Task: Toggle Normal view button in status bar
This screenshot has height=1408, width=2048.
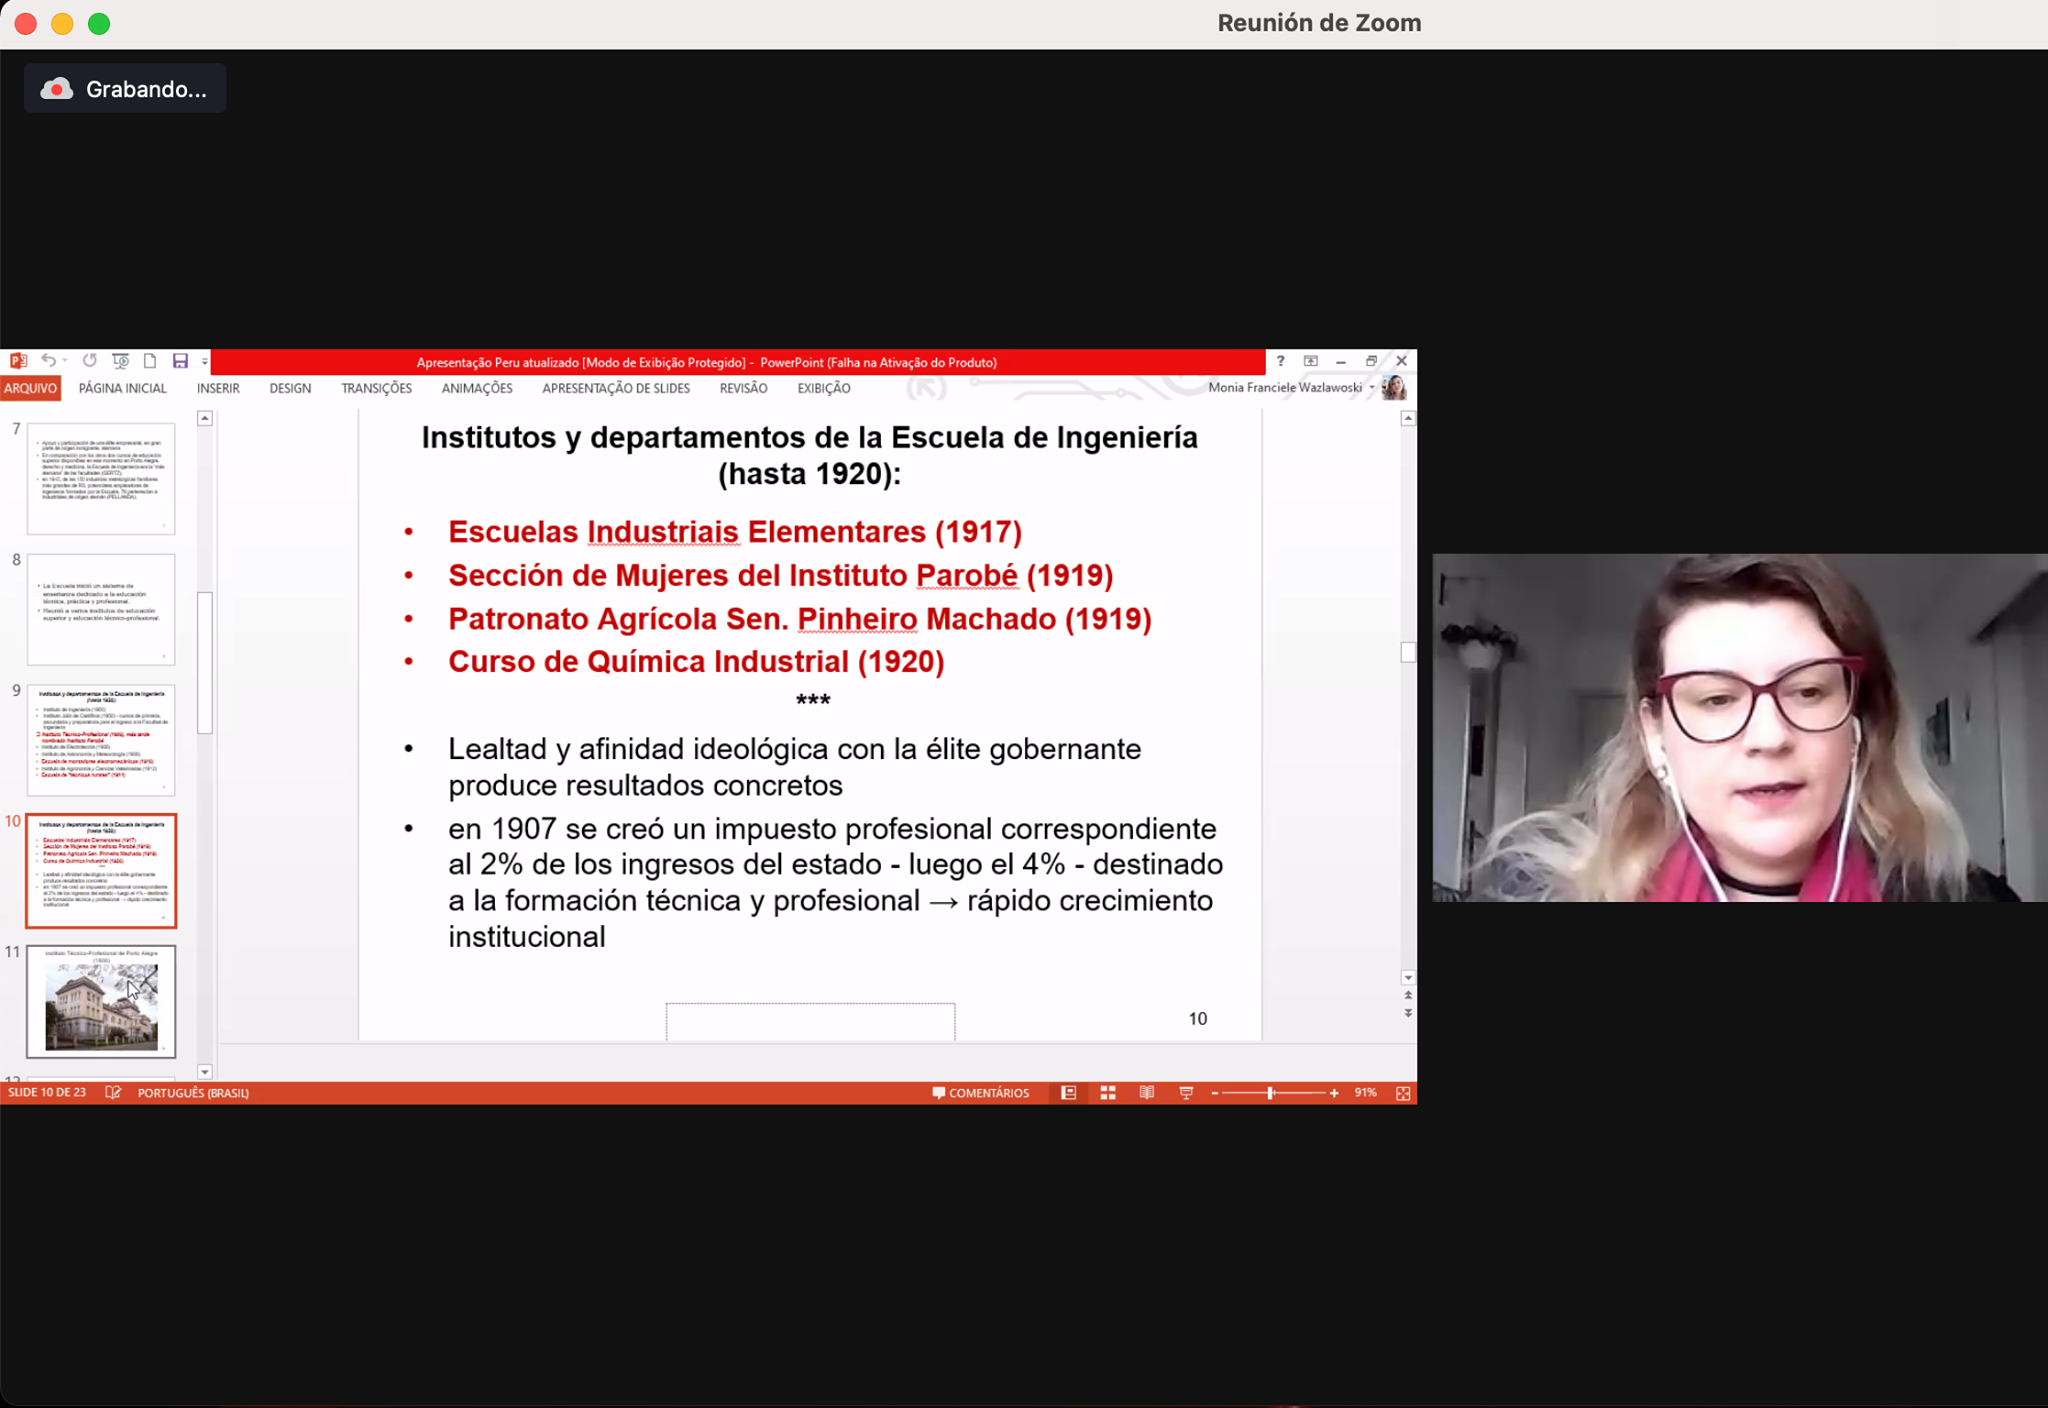Action: click(1068, 1093)
